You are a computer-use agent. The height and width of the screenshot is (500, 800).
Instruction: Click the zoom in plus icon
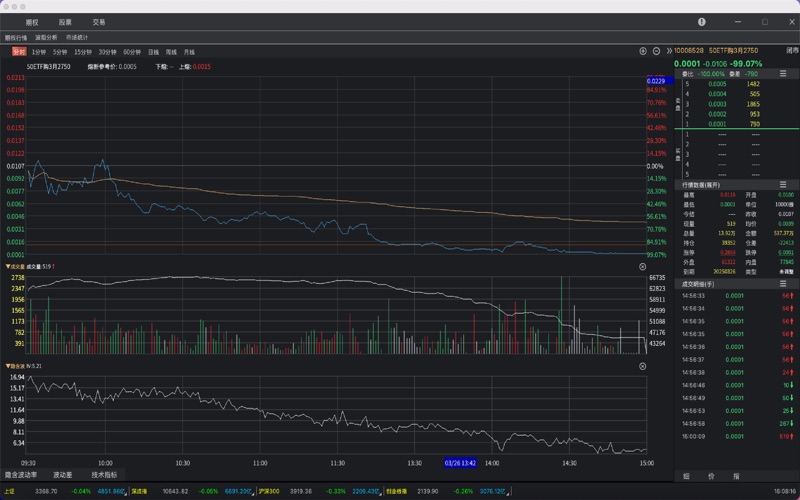pos(643,51)
